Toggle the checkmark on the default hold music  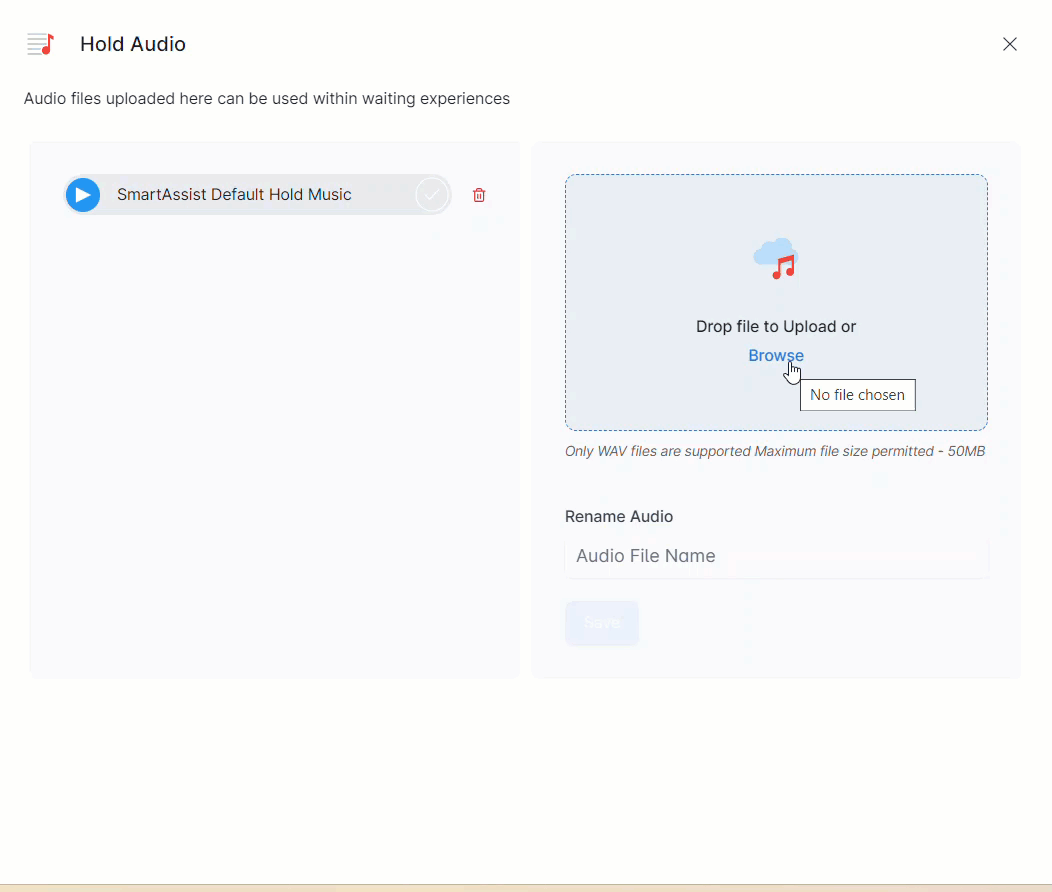431,195
